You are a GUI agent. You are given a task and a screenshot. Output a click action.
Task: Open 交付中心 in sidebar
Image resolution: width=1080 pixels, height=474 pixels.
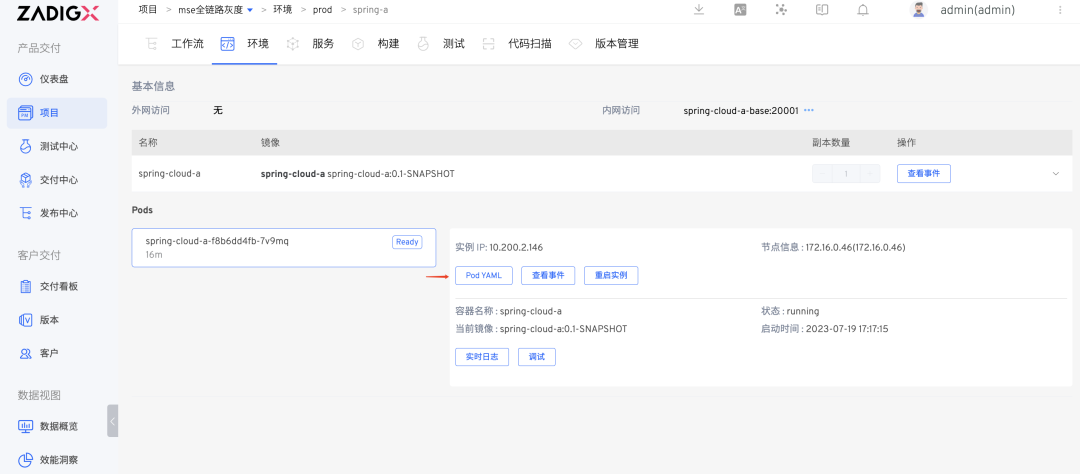pyautogui.click(x=56, y=180)
